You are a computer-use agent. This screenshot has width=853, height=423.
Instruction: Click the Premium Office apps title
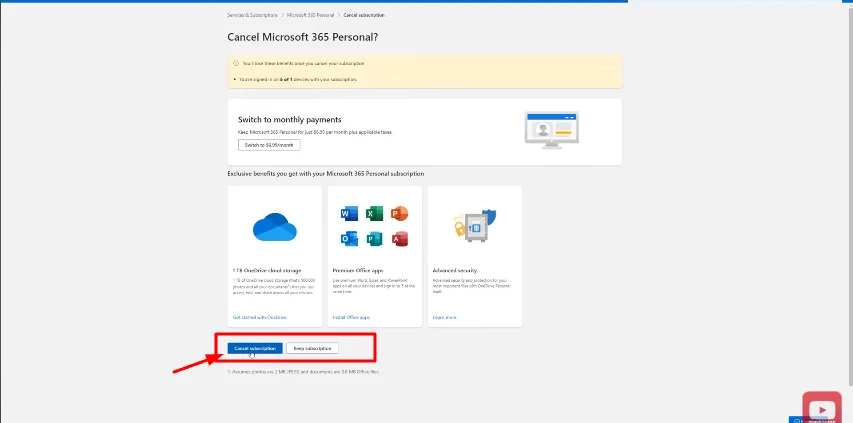(357, 270)
